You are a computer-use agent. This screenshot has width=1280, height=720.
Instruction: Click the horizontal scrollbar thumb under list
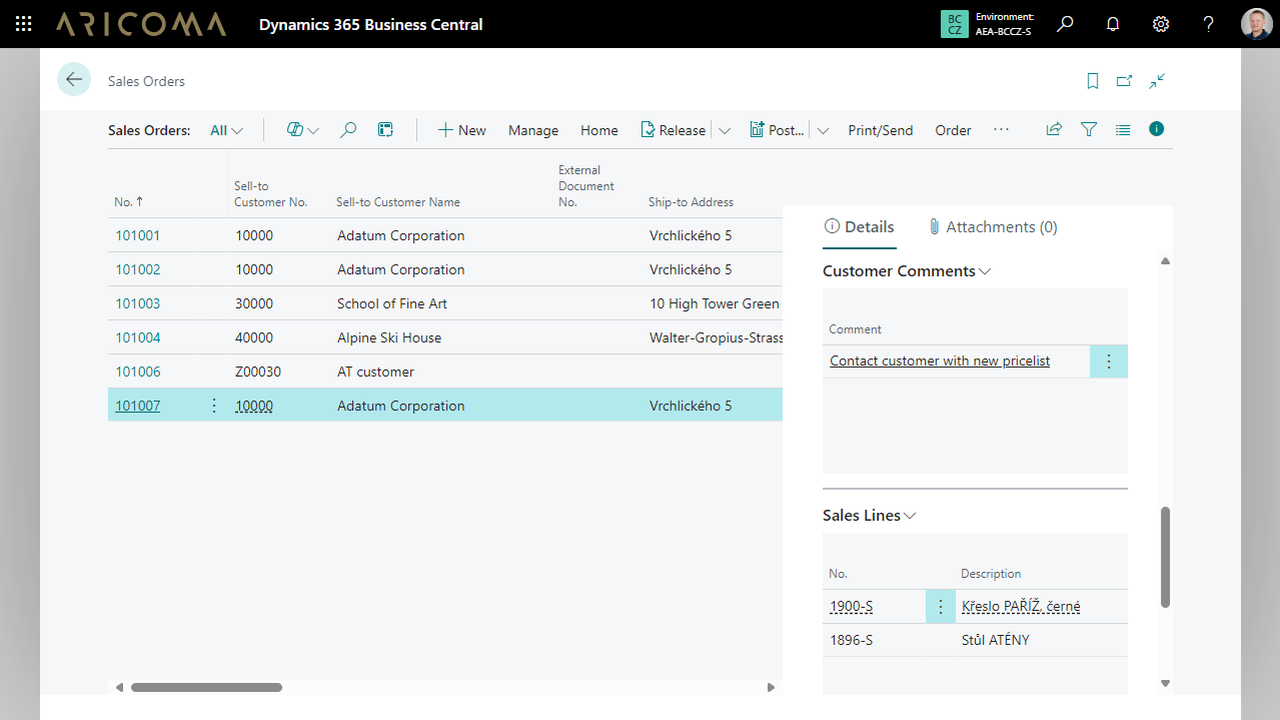pos(206,687)
